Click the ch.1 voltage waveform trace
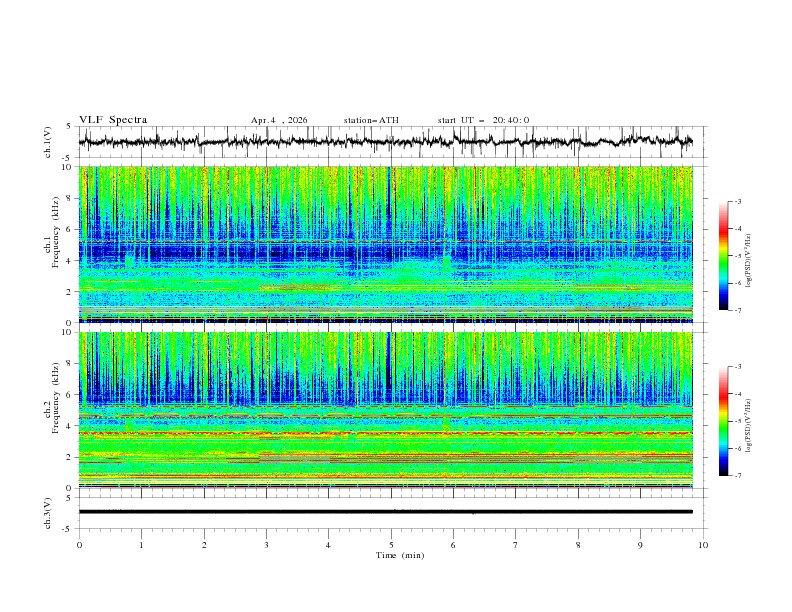The image size is (792, 612). [385, 142]
